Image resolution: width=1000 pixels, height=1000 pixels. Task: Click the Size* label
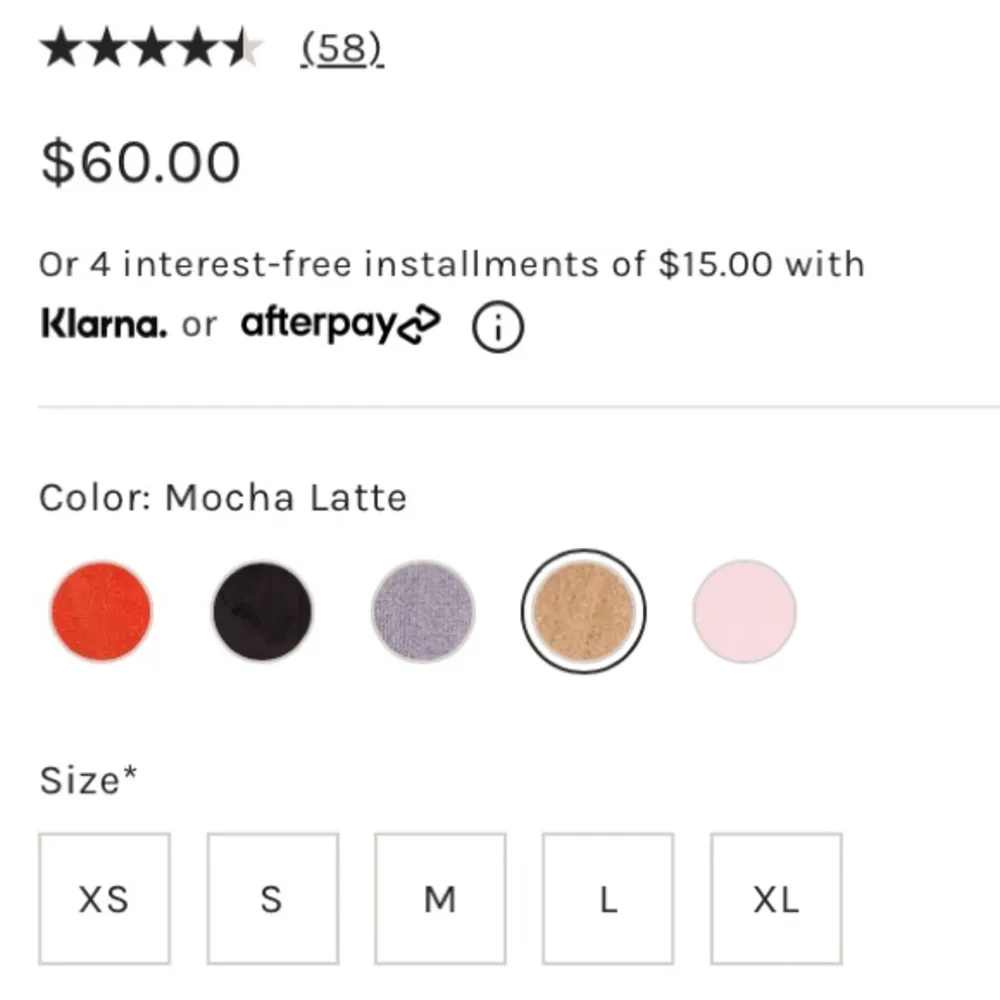click(x=88, y=780)
